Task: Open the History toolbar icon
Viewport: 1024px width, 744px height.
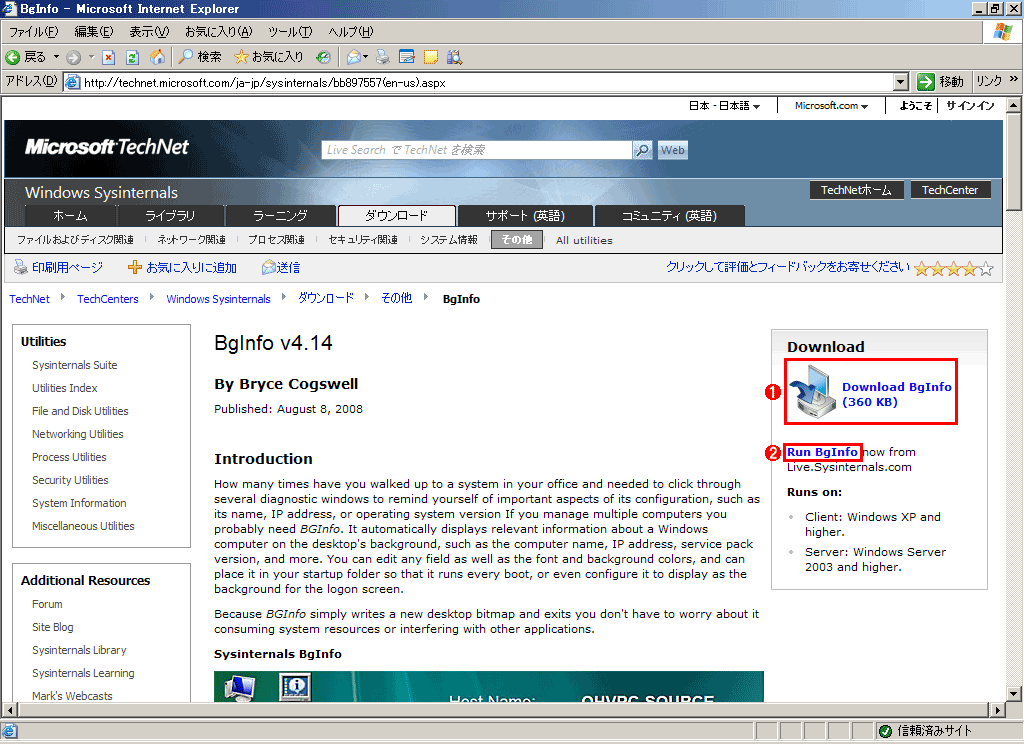Action: tap(323, 57)
